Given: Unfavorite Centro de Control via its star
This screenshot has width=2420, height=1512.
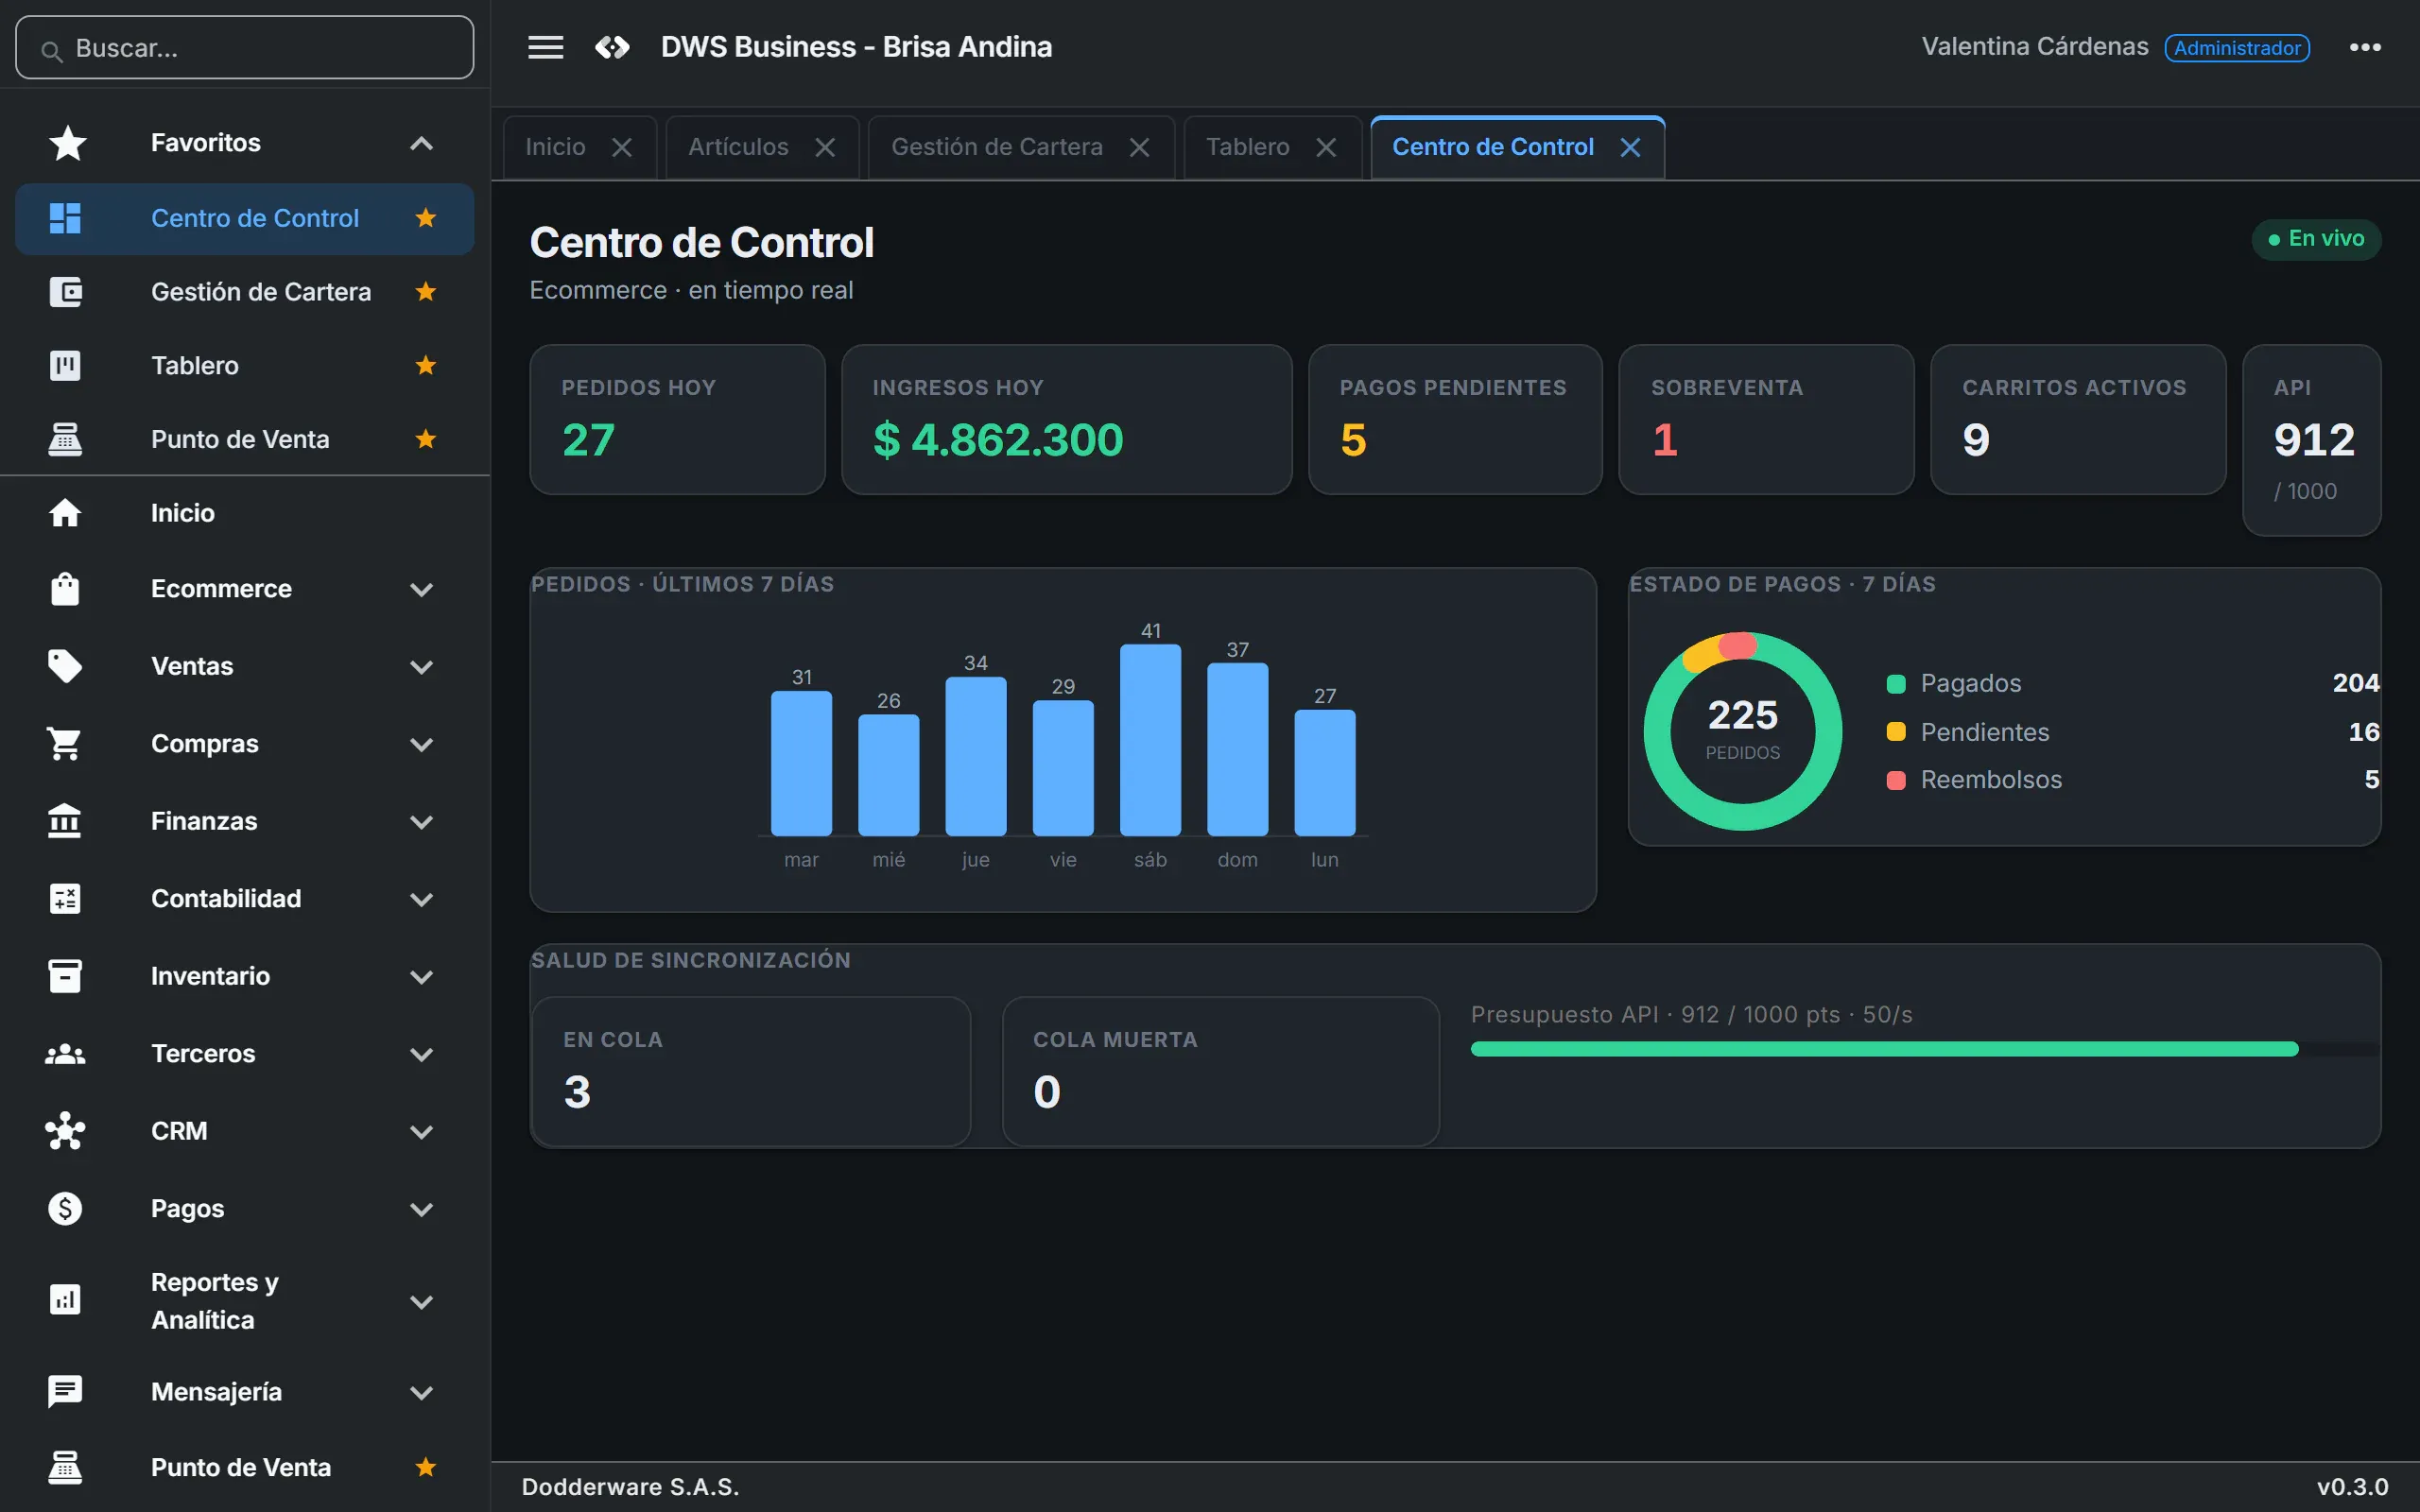Looking at the screenshot, I should coord(426,218).
